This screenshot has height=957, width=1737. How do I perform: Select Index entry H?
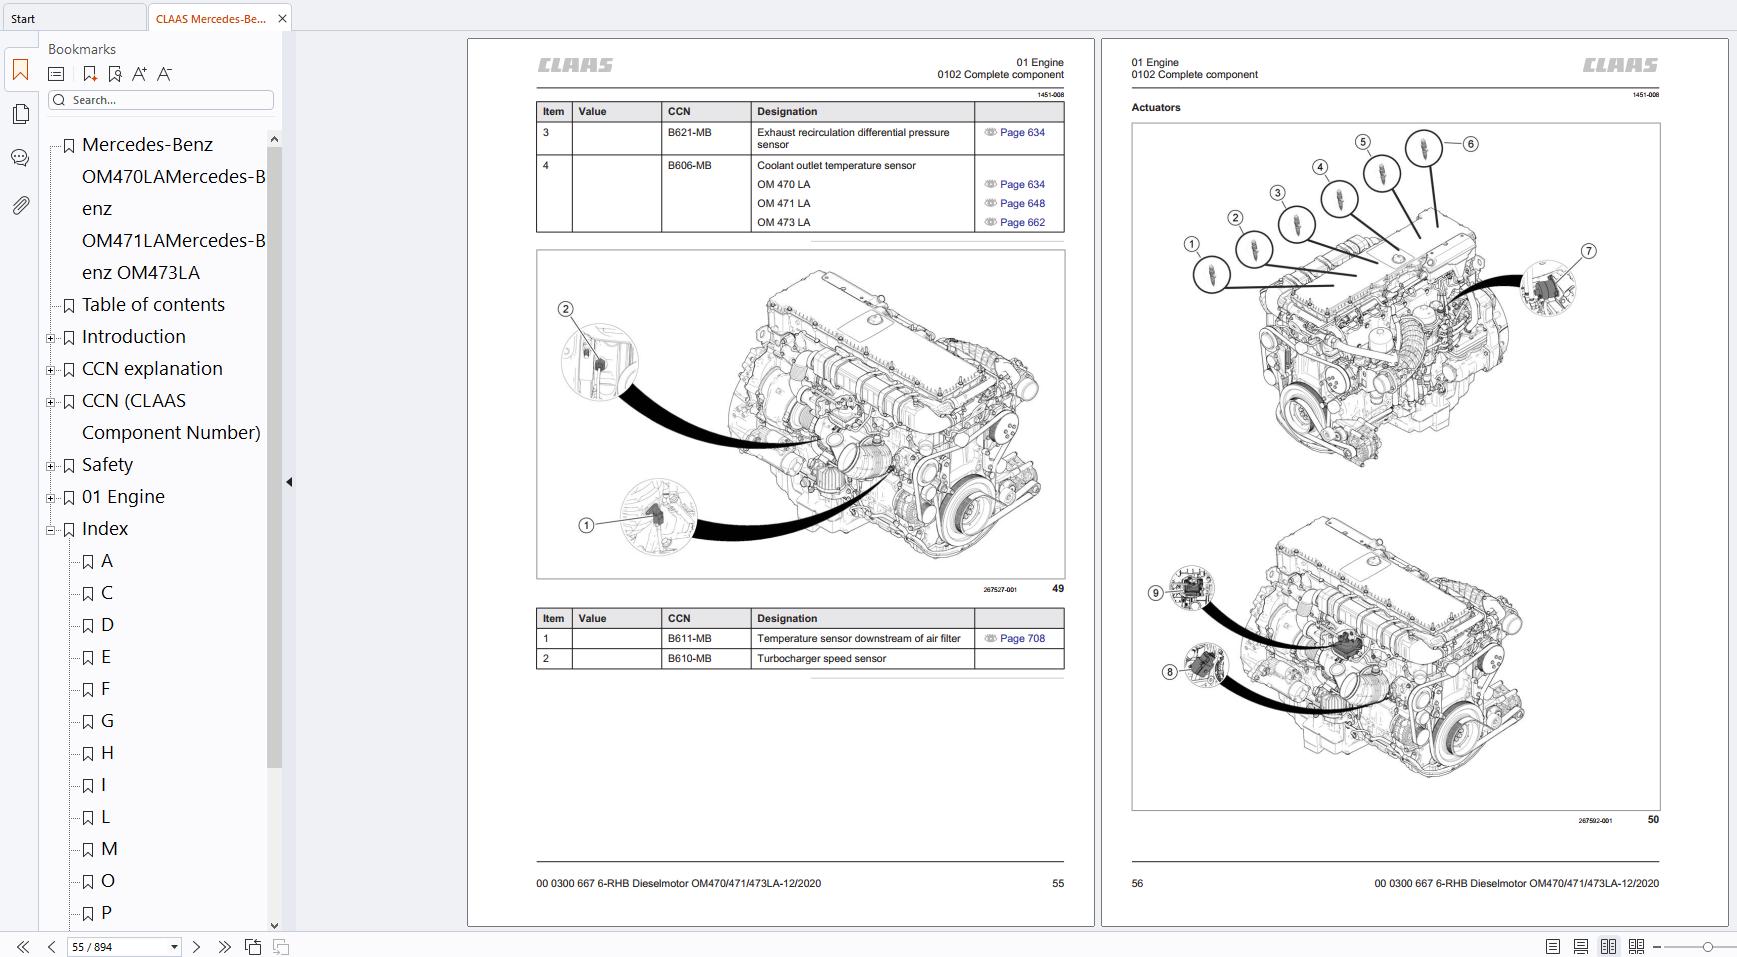(x=107, y=753)
